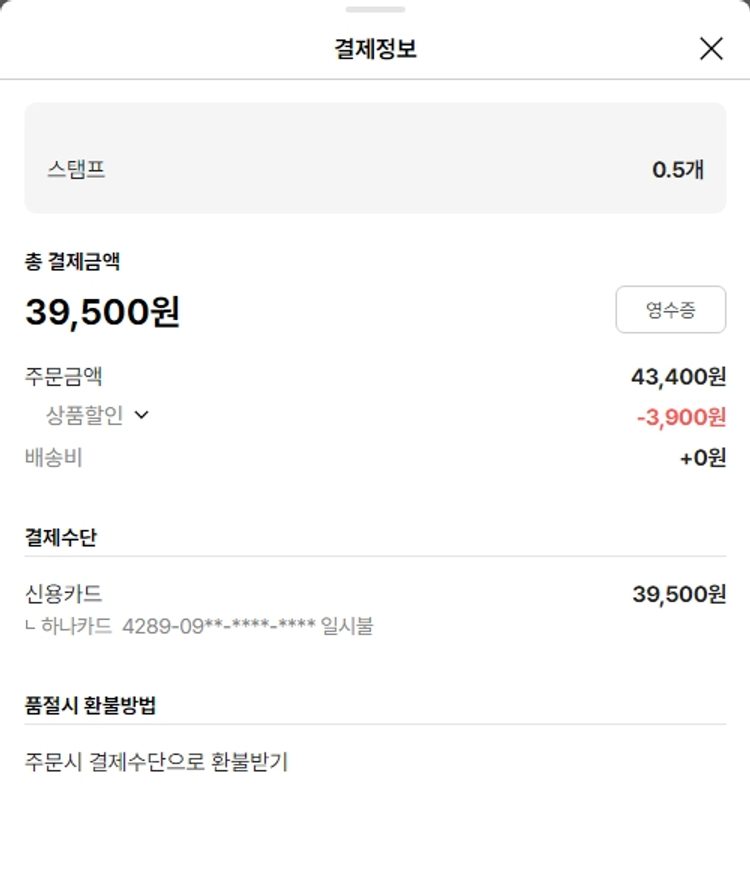Click the 품절시 환불방법 section heading
This screenshot has width=750, height=872.
[x=90, y=705]
